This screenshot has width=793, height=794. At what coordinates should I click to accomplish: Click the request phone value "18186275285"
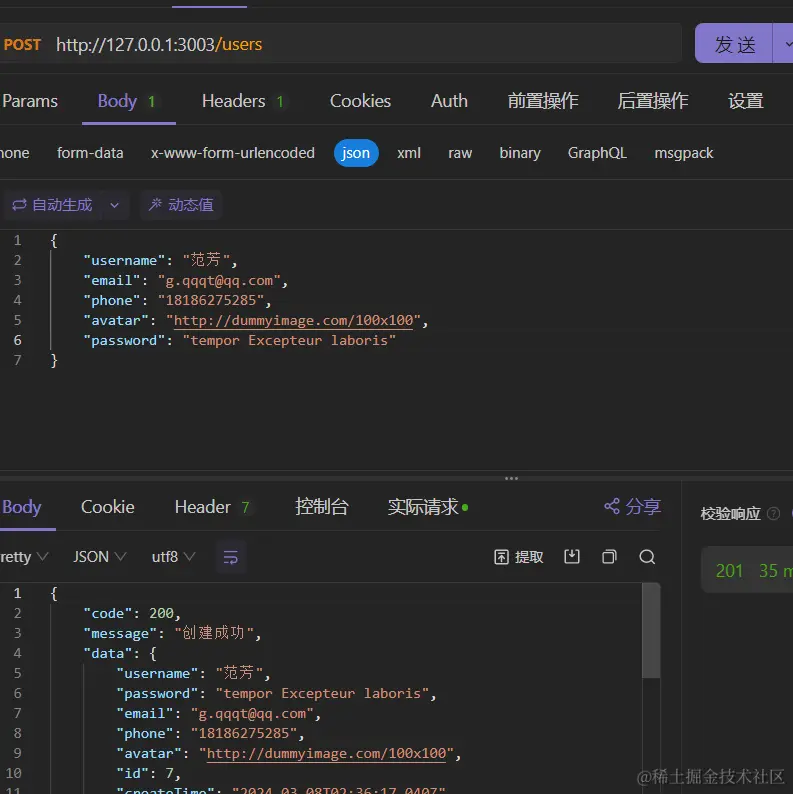tap(212, 300)
